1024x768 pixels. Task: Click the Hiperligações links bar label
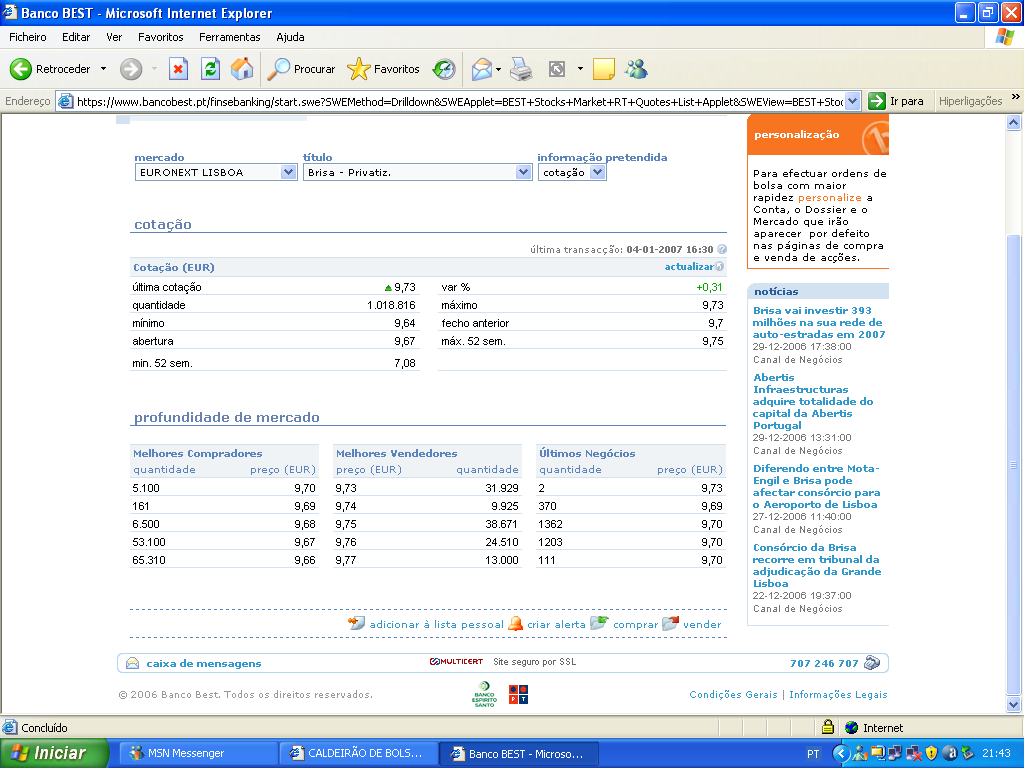click(970, 101)
